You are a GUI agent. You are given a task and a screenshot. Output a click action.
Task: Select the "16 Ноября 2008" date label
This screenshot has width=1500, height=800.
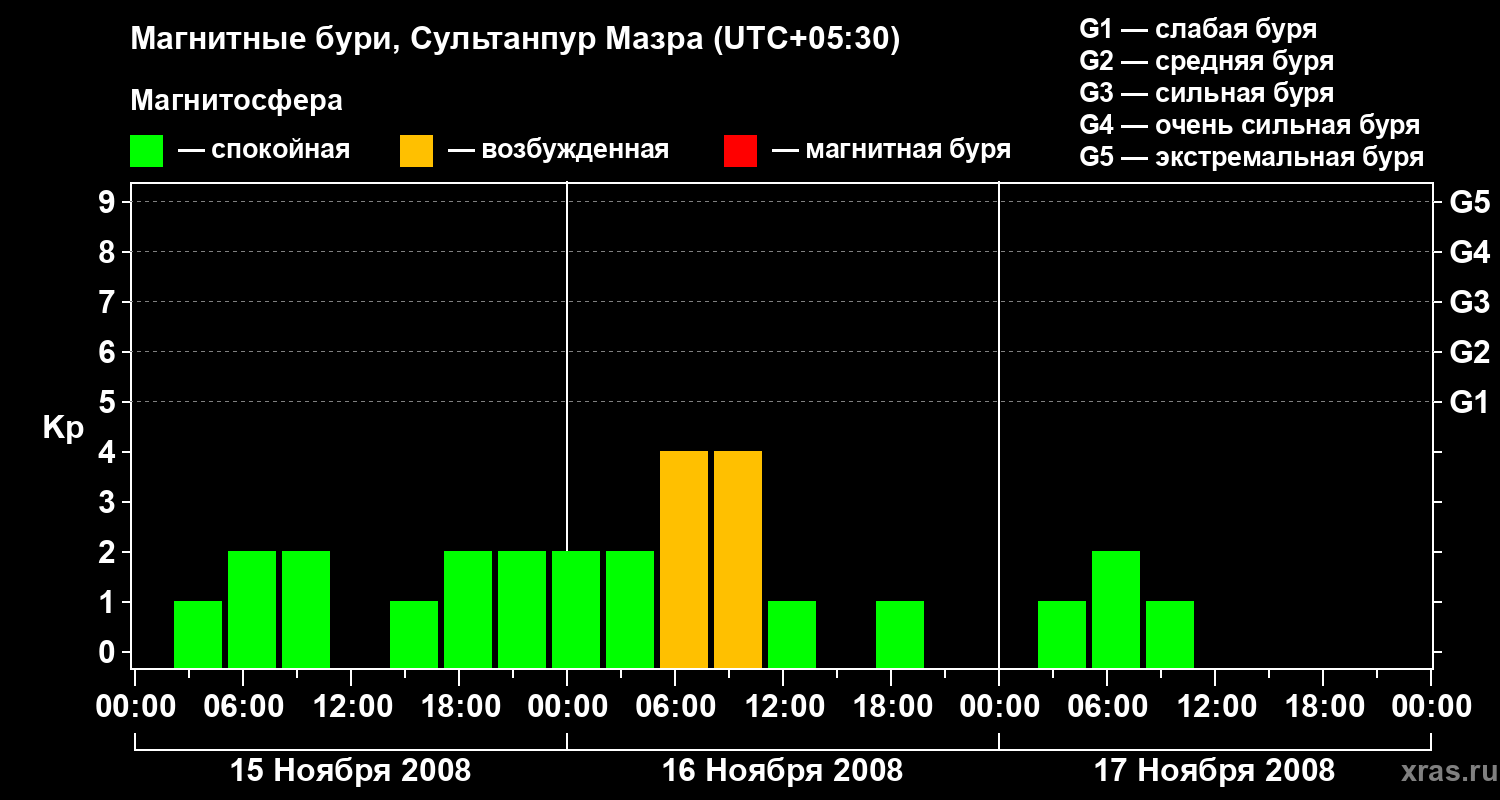pyautogui.click(x=782, y=771)
